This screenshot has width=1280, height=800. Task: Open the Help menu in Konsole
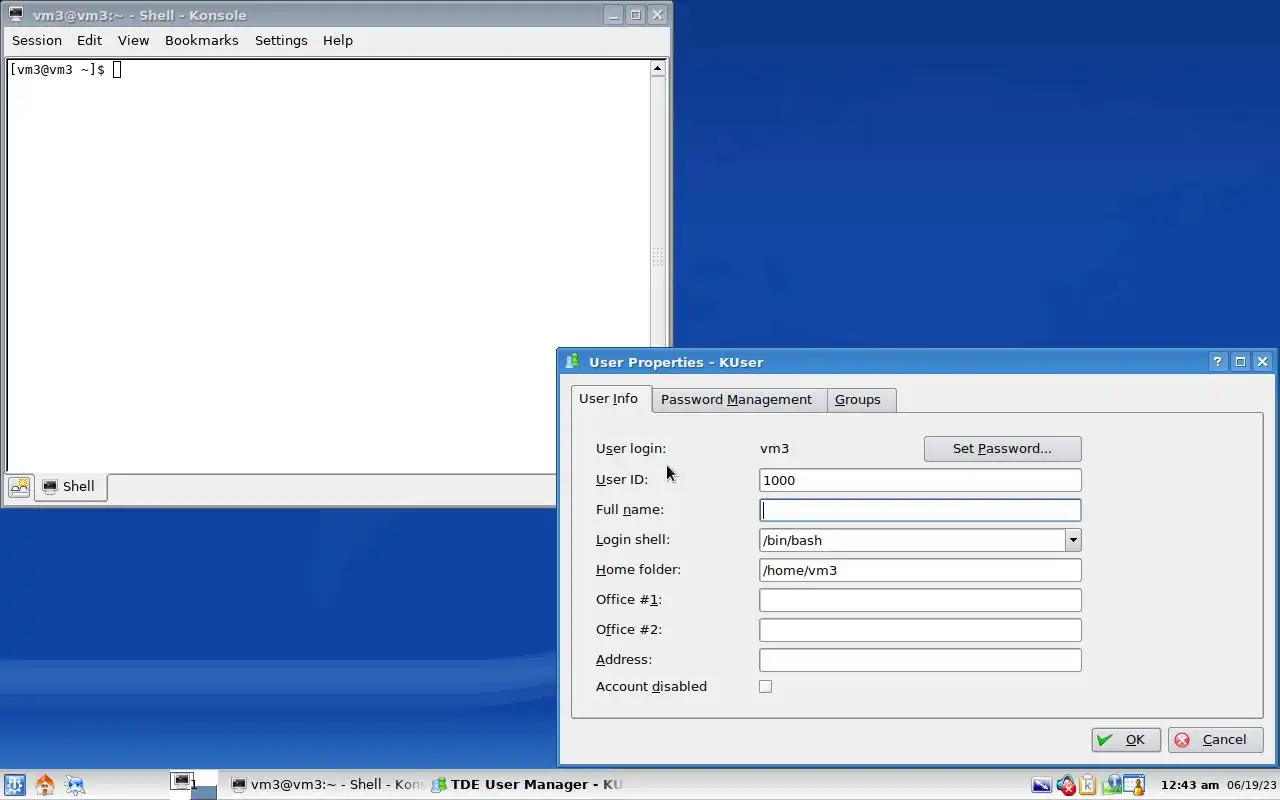click(337, 41)
